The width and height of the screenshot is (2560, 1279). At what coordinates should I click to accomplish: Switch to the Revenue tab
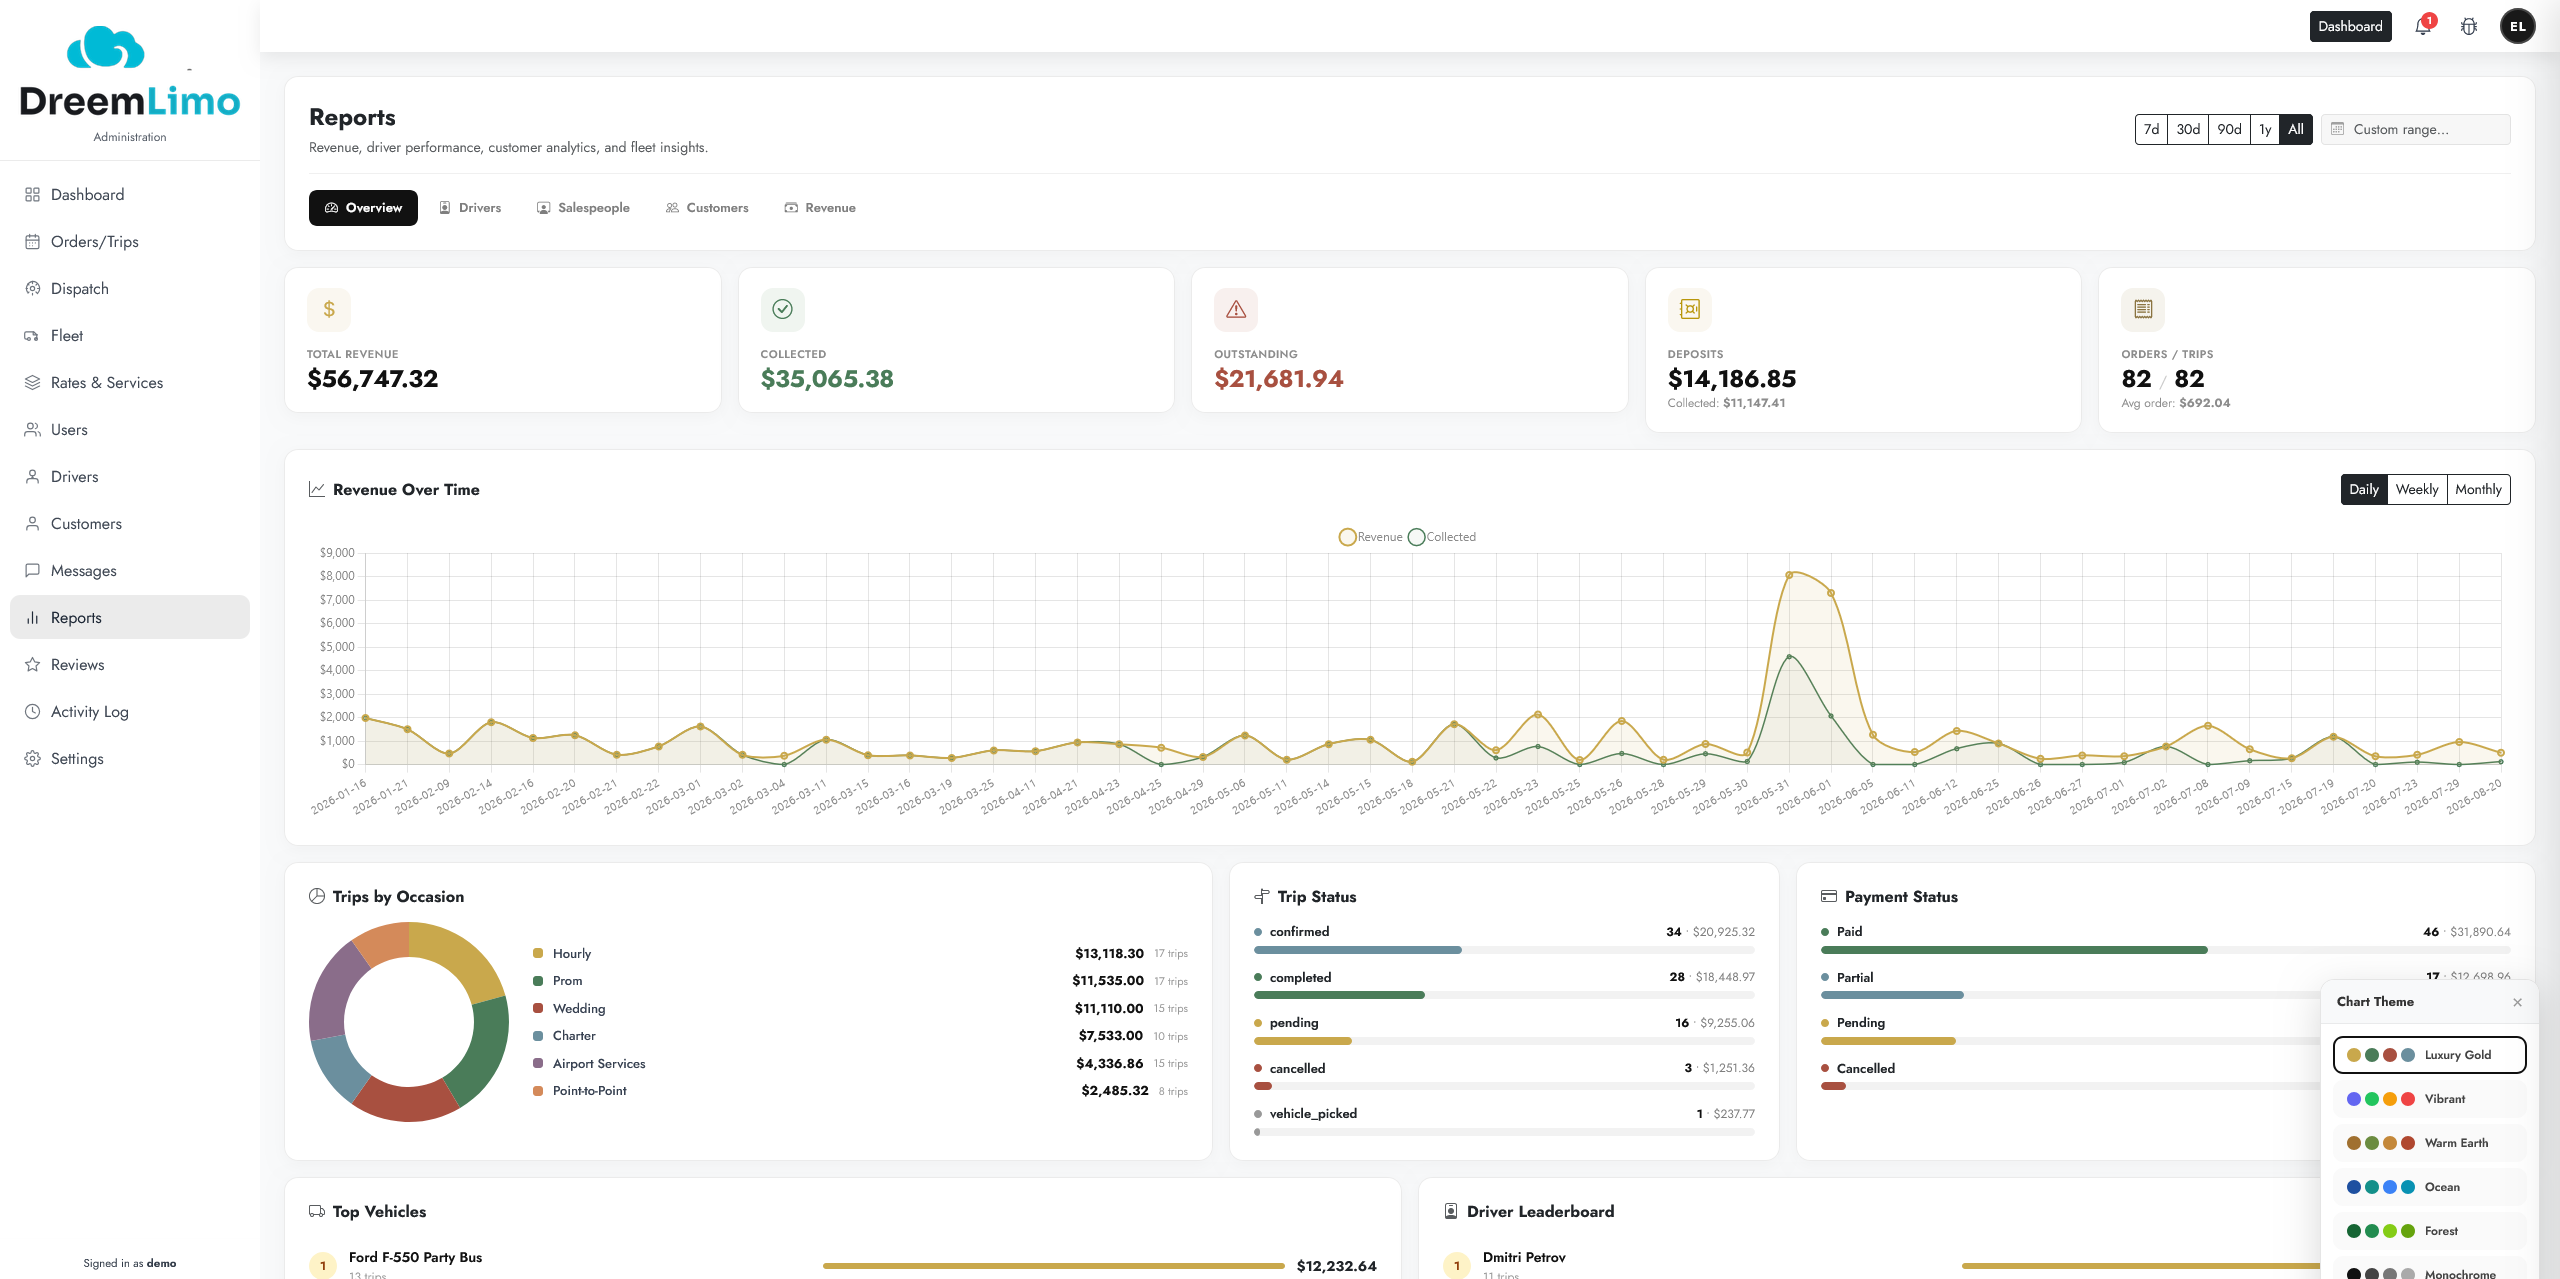point(820,208)
